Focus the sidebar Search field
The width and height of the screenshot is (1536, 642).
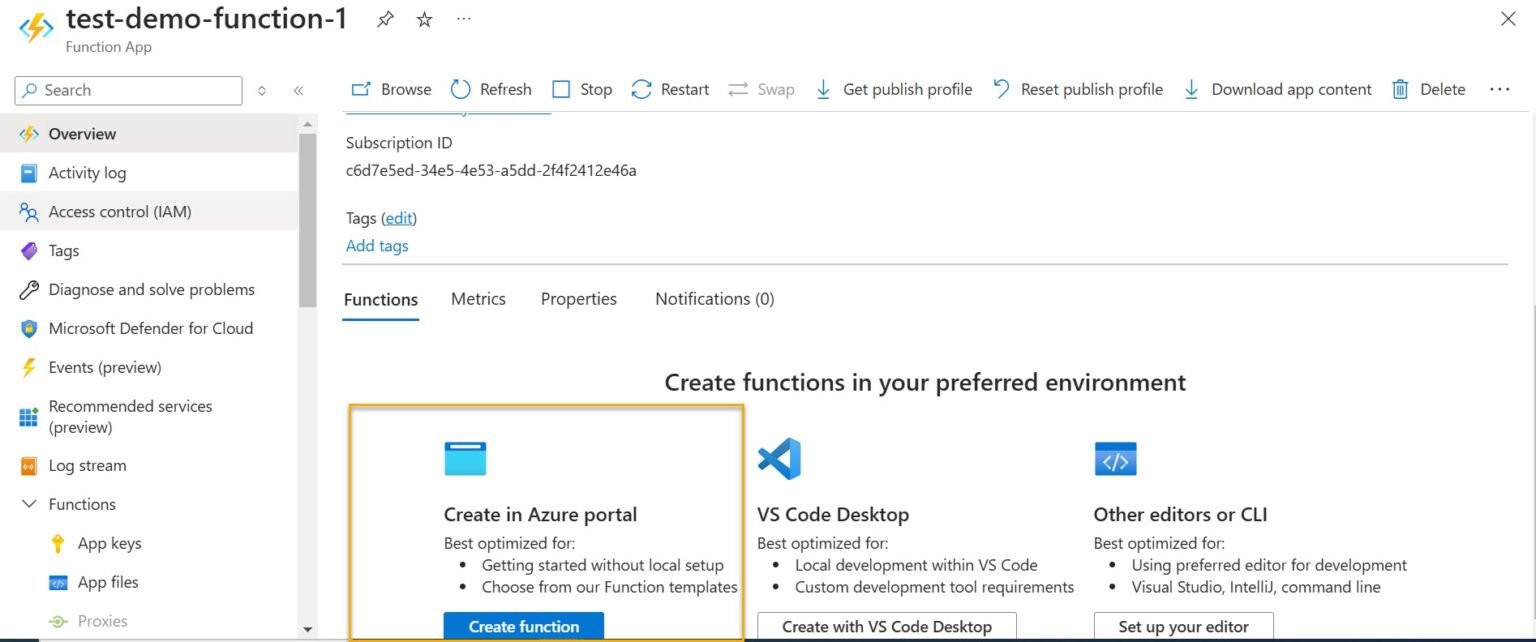click(128, 90)
